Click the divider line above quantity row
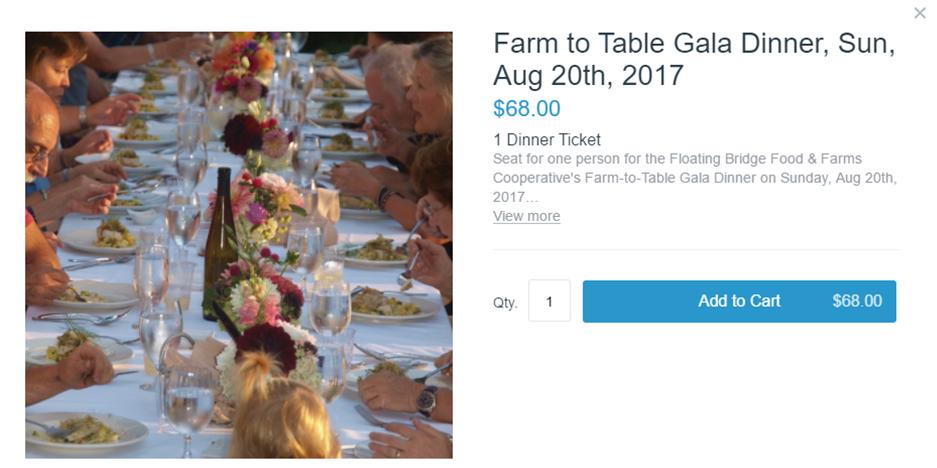937x468 pixels. click(x=696, y=250)
